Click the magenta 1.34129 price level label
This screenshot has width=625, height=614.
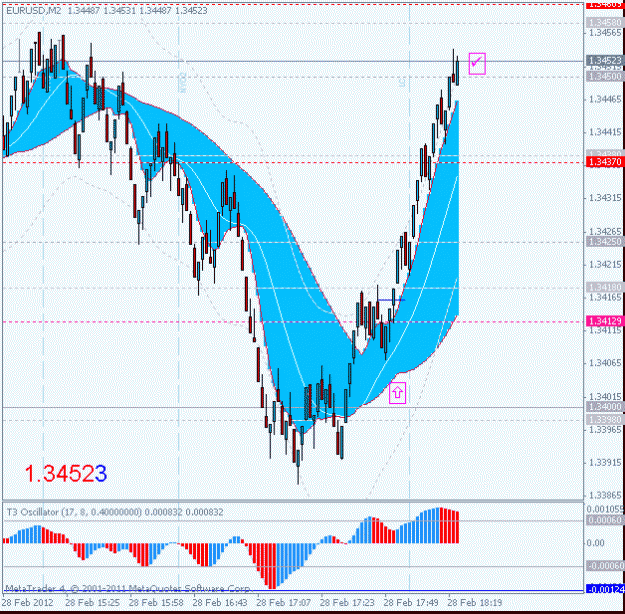(x=605, y=321)
